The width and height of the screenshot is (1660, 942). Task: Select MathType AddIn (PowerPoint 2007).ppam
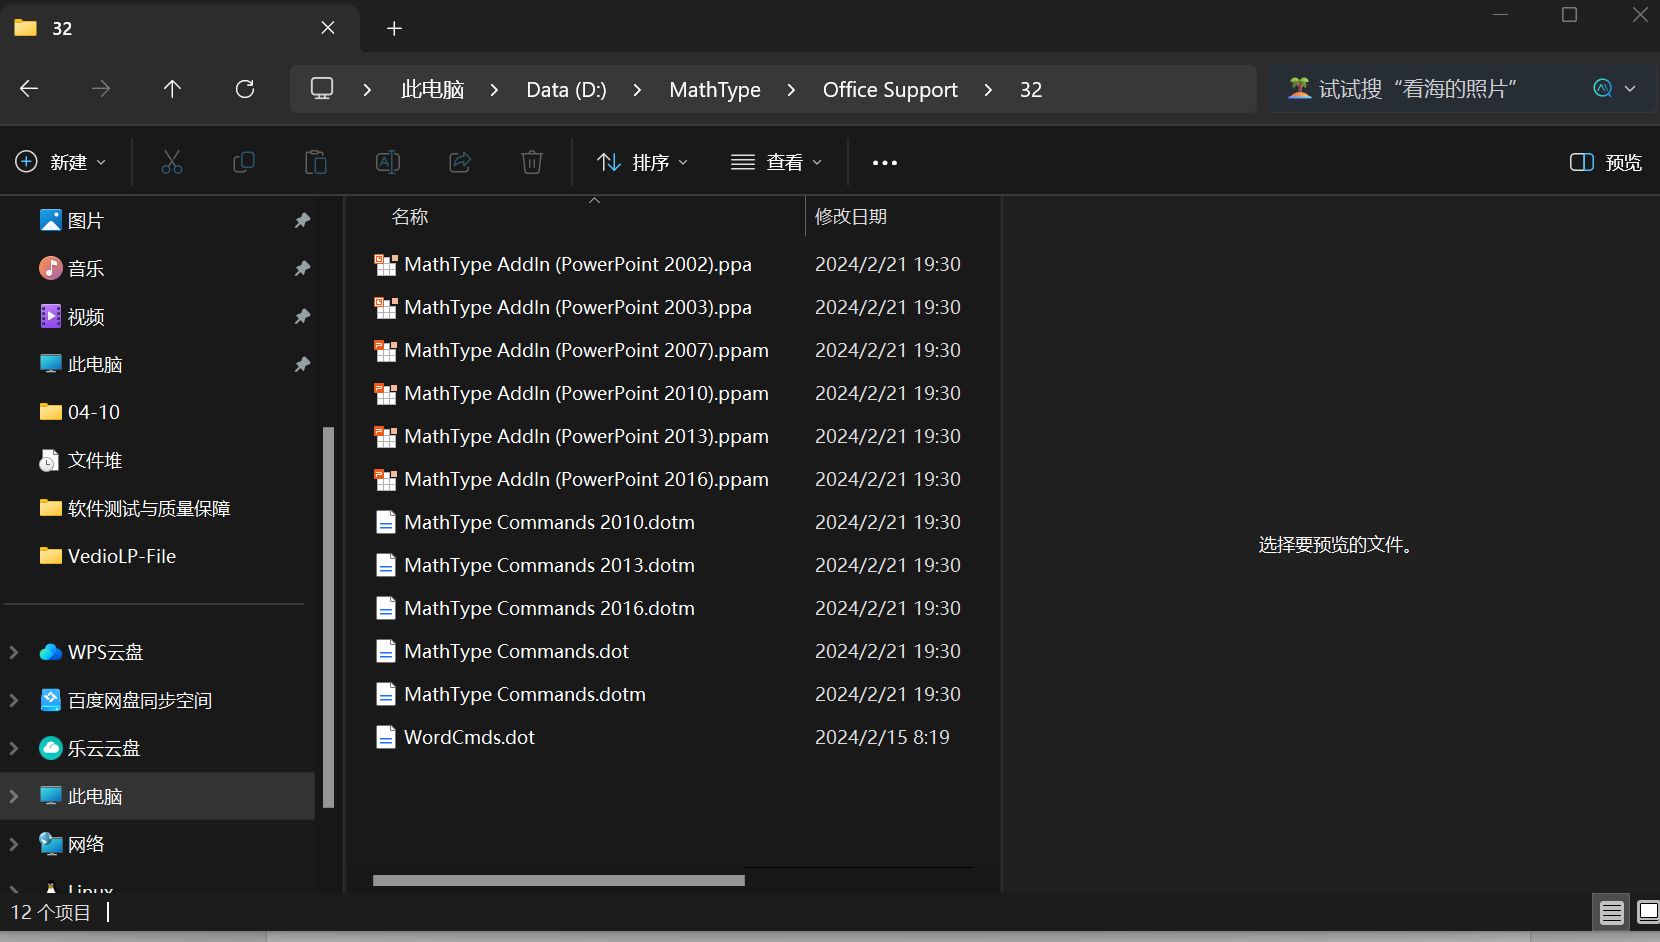coord(586,350)
